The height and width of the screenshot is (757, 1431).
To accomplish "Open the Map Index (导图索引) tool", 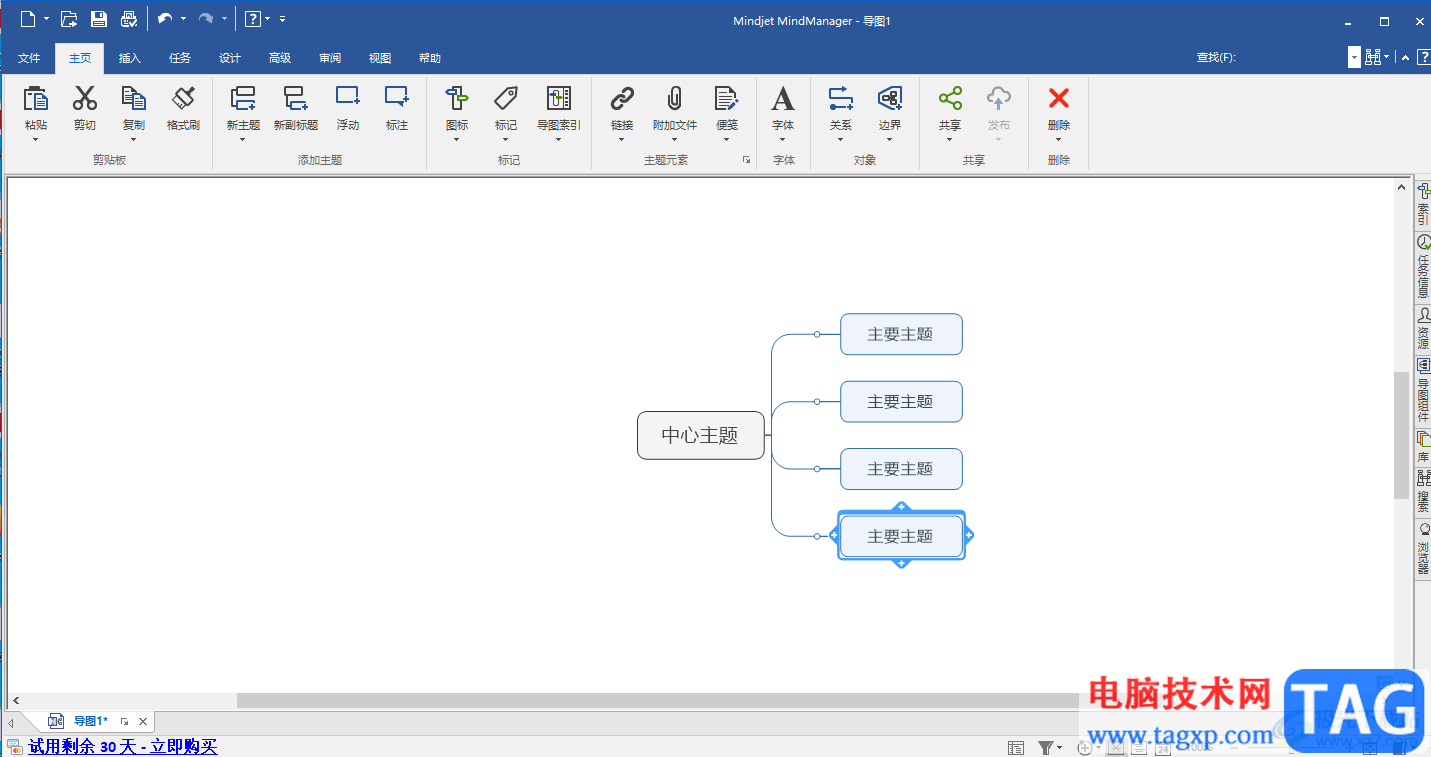I will pos(559,98).
